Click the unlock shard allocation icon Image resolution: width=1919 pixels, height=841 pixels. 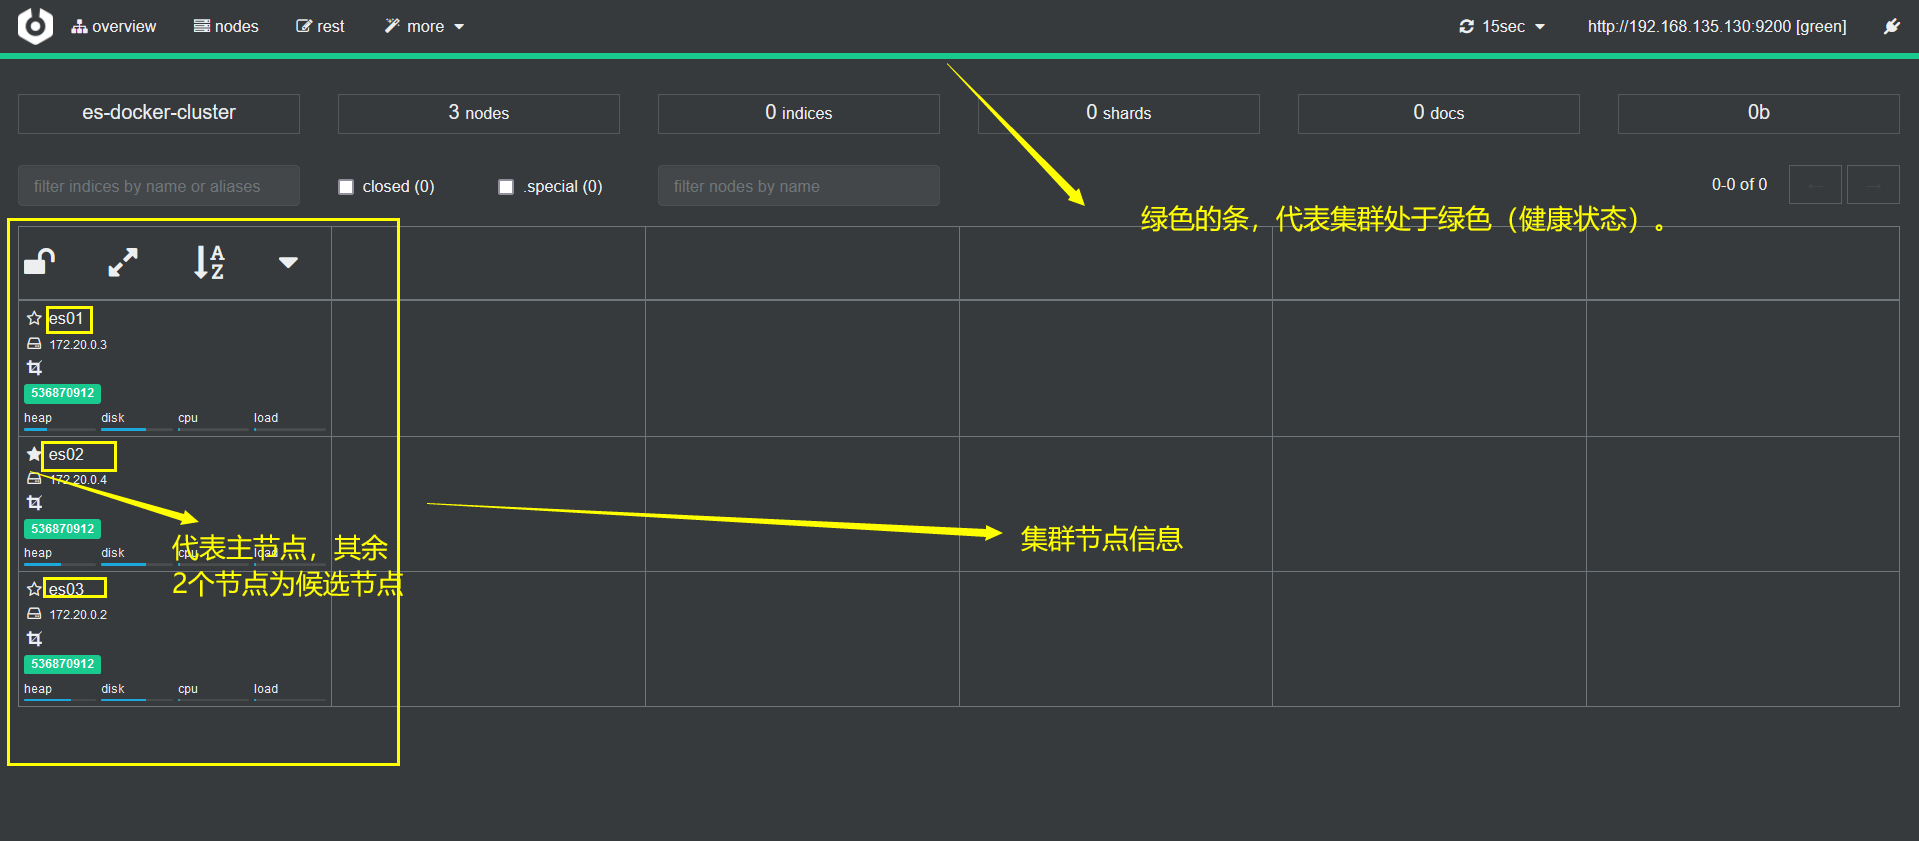[x=40, y=262]
